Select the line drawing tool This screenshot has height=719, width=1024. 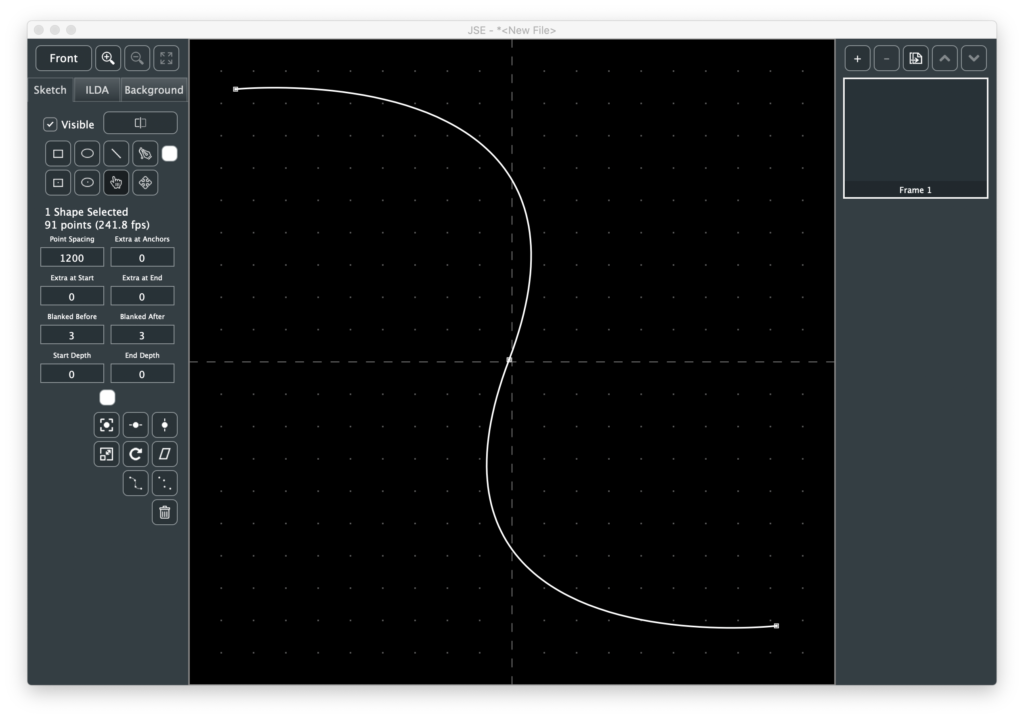tap(116, 154)
